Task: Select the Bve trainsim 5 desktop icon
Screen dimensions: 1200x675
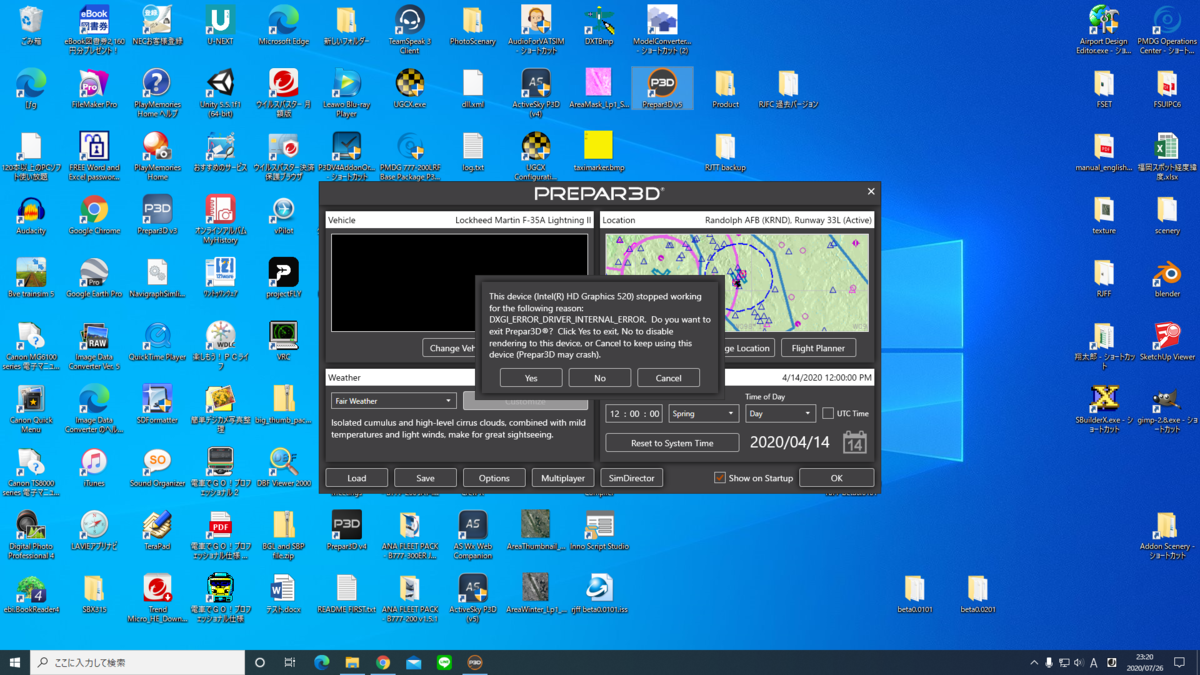Action: point(31,278)
